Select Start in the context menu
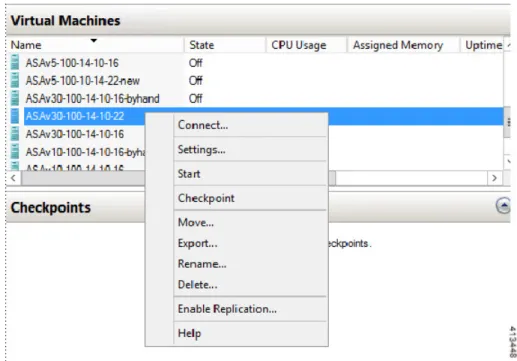This screenshot has height=361, width=517. point(189,174)
